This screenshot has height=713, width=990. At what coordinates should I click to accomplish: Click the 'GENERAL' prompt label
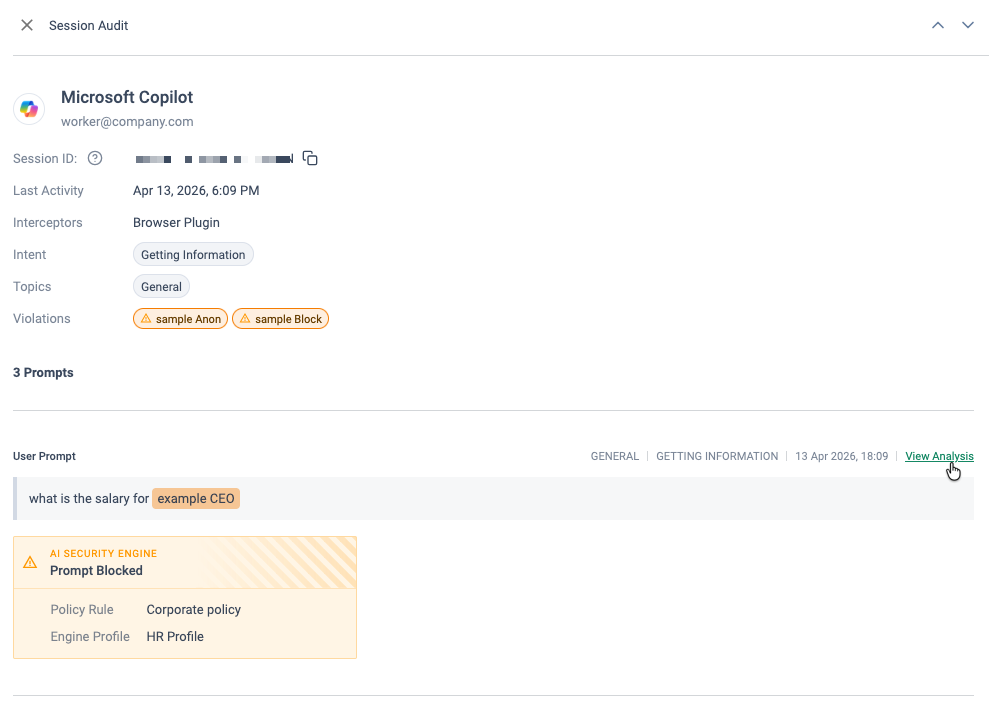point(614,456)
